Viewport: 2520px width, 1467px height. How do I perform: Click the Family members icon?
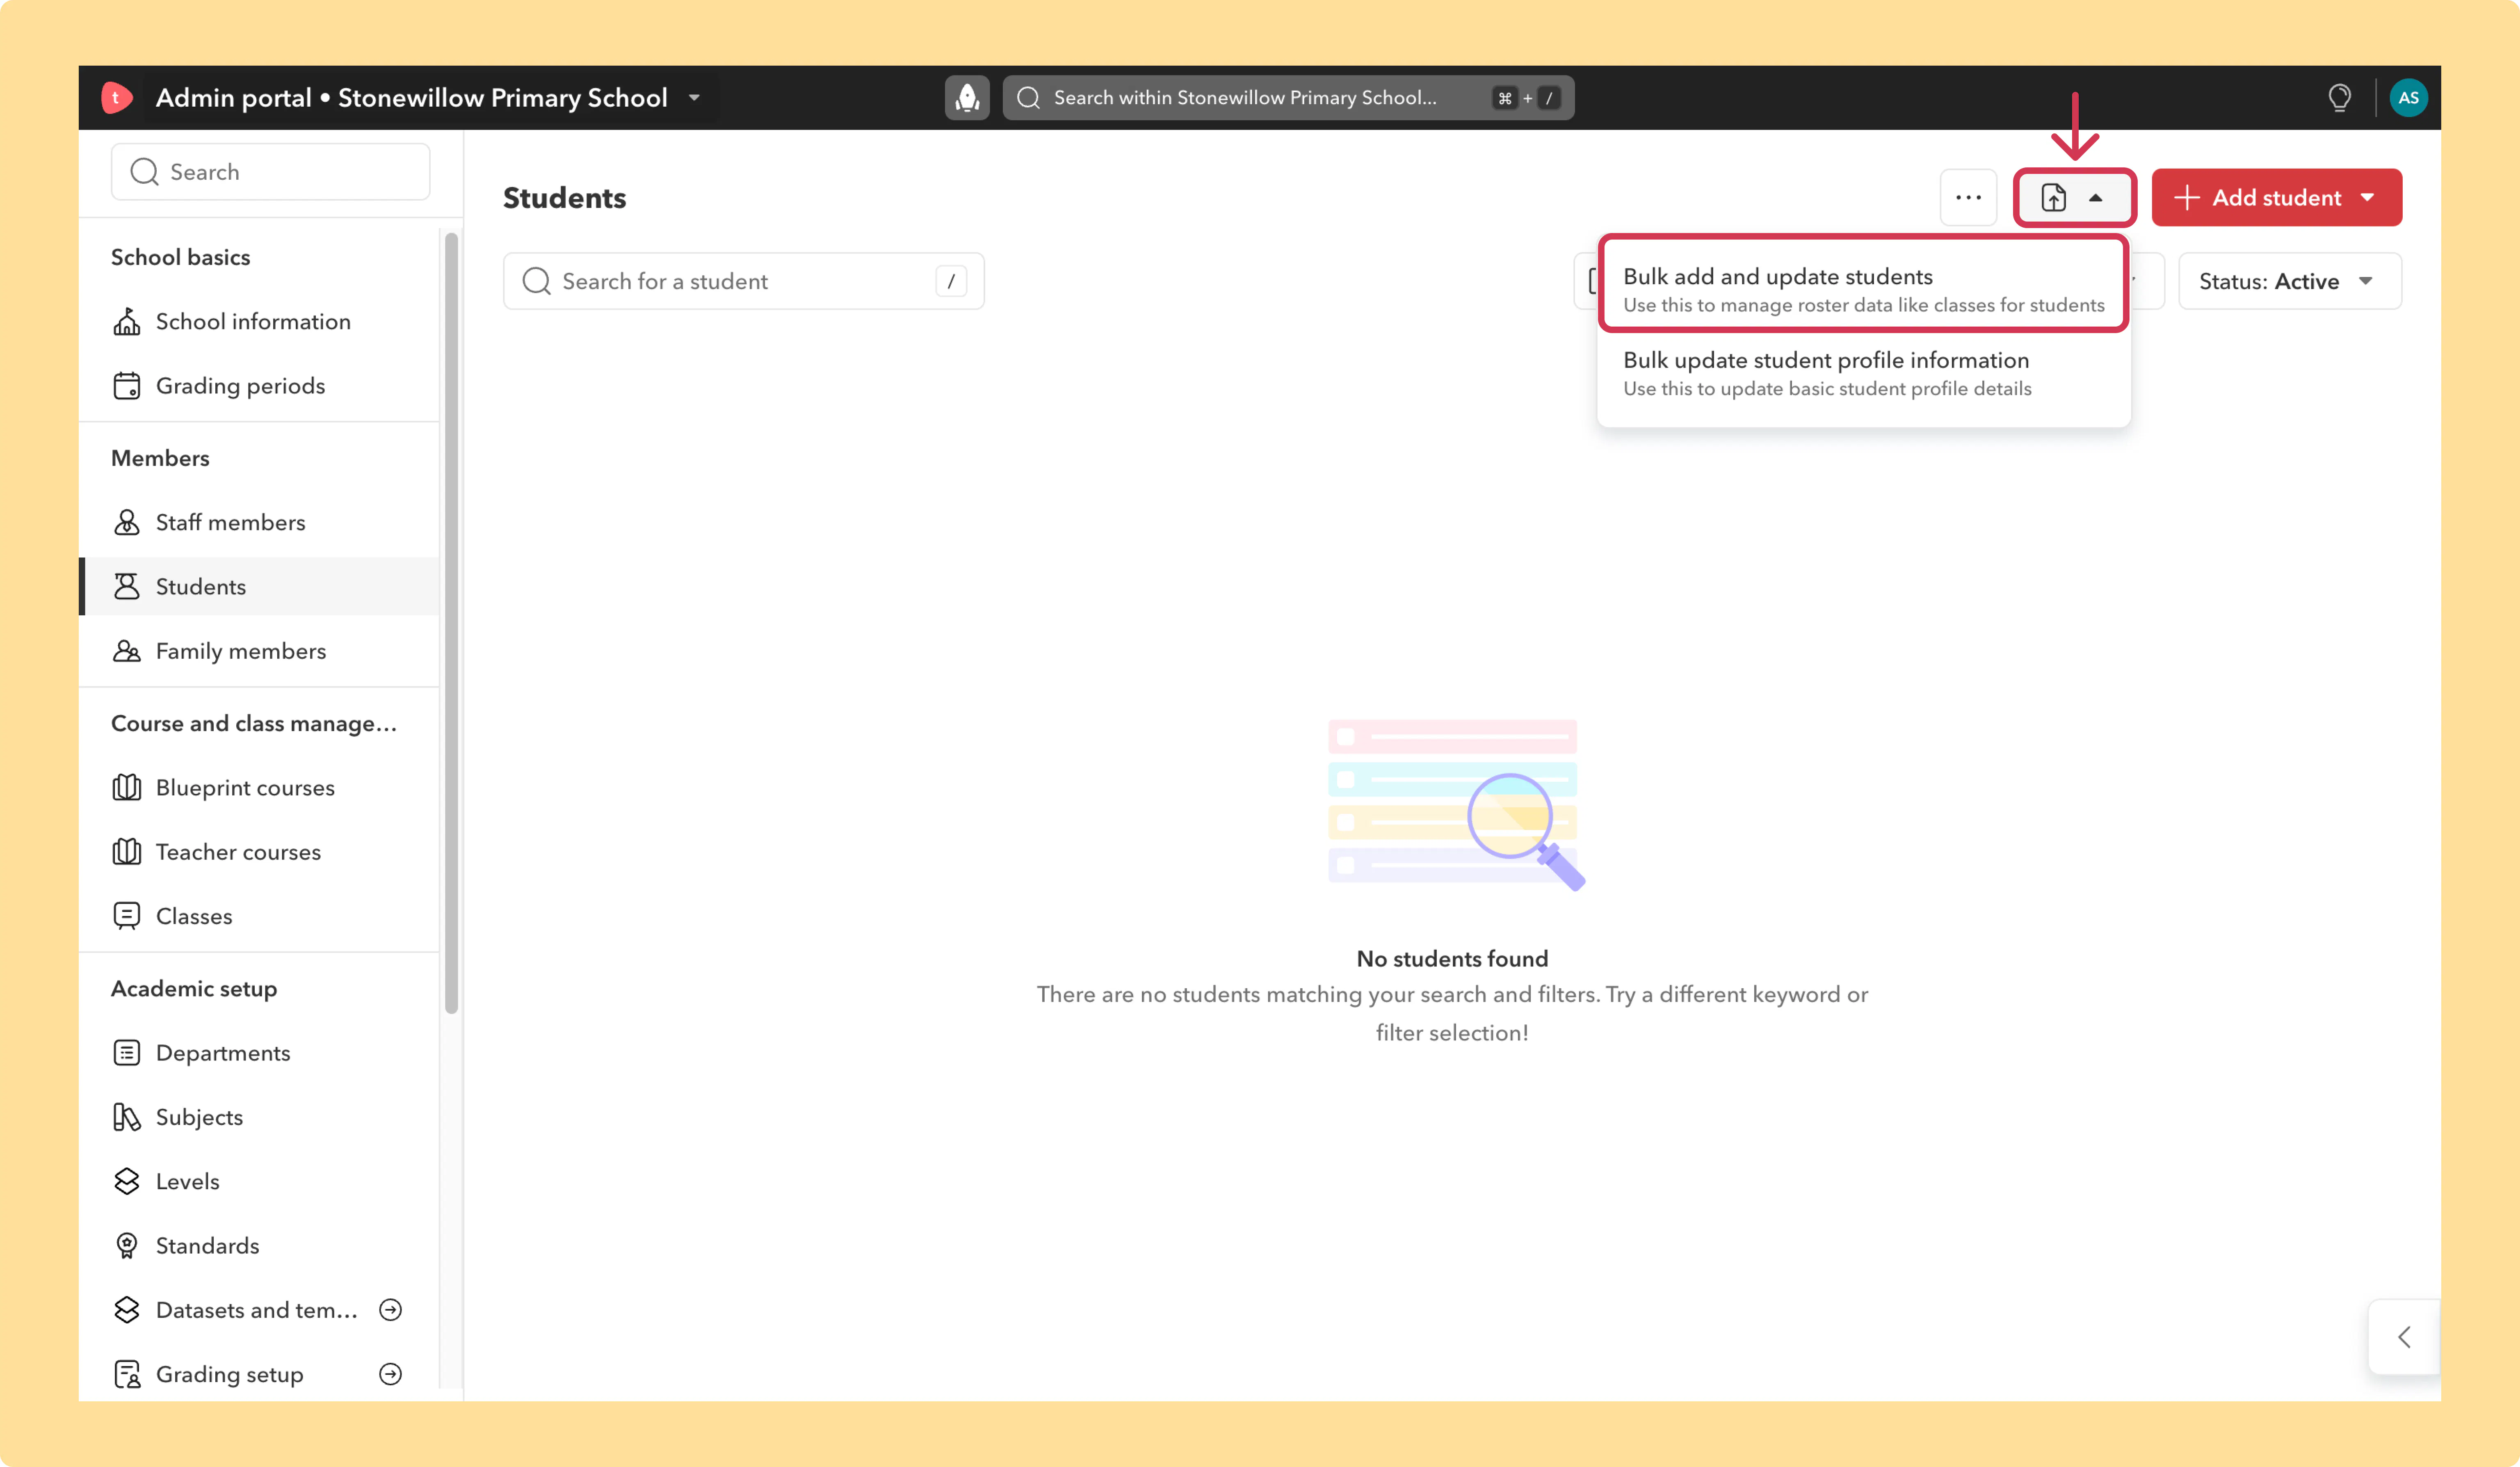pos(127,651)
